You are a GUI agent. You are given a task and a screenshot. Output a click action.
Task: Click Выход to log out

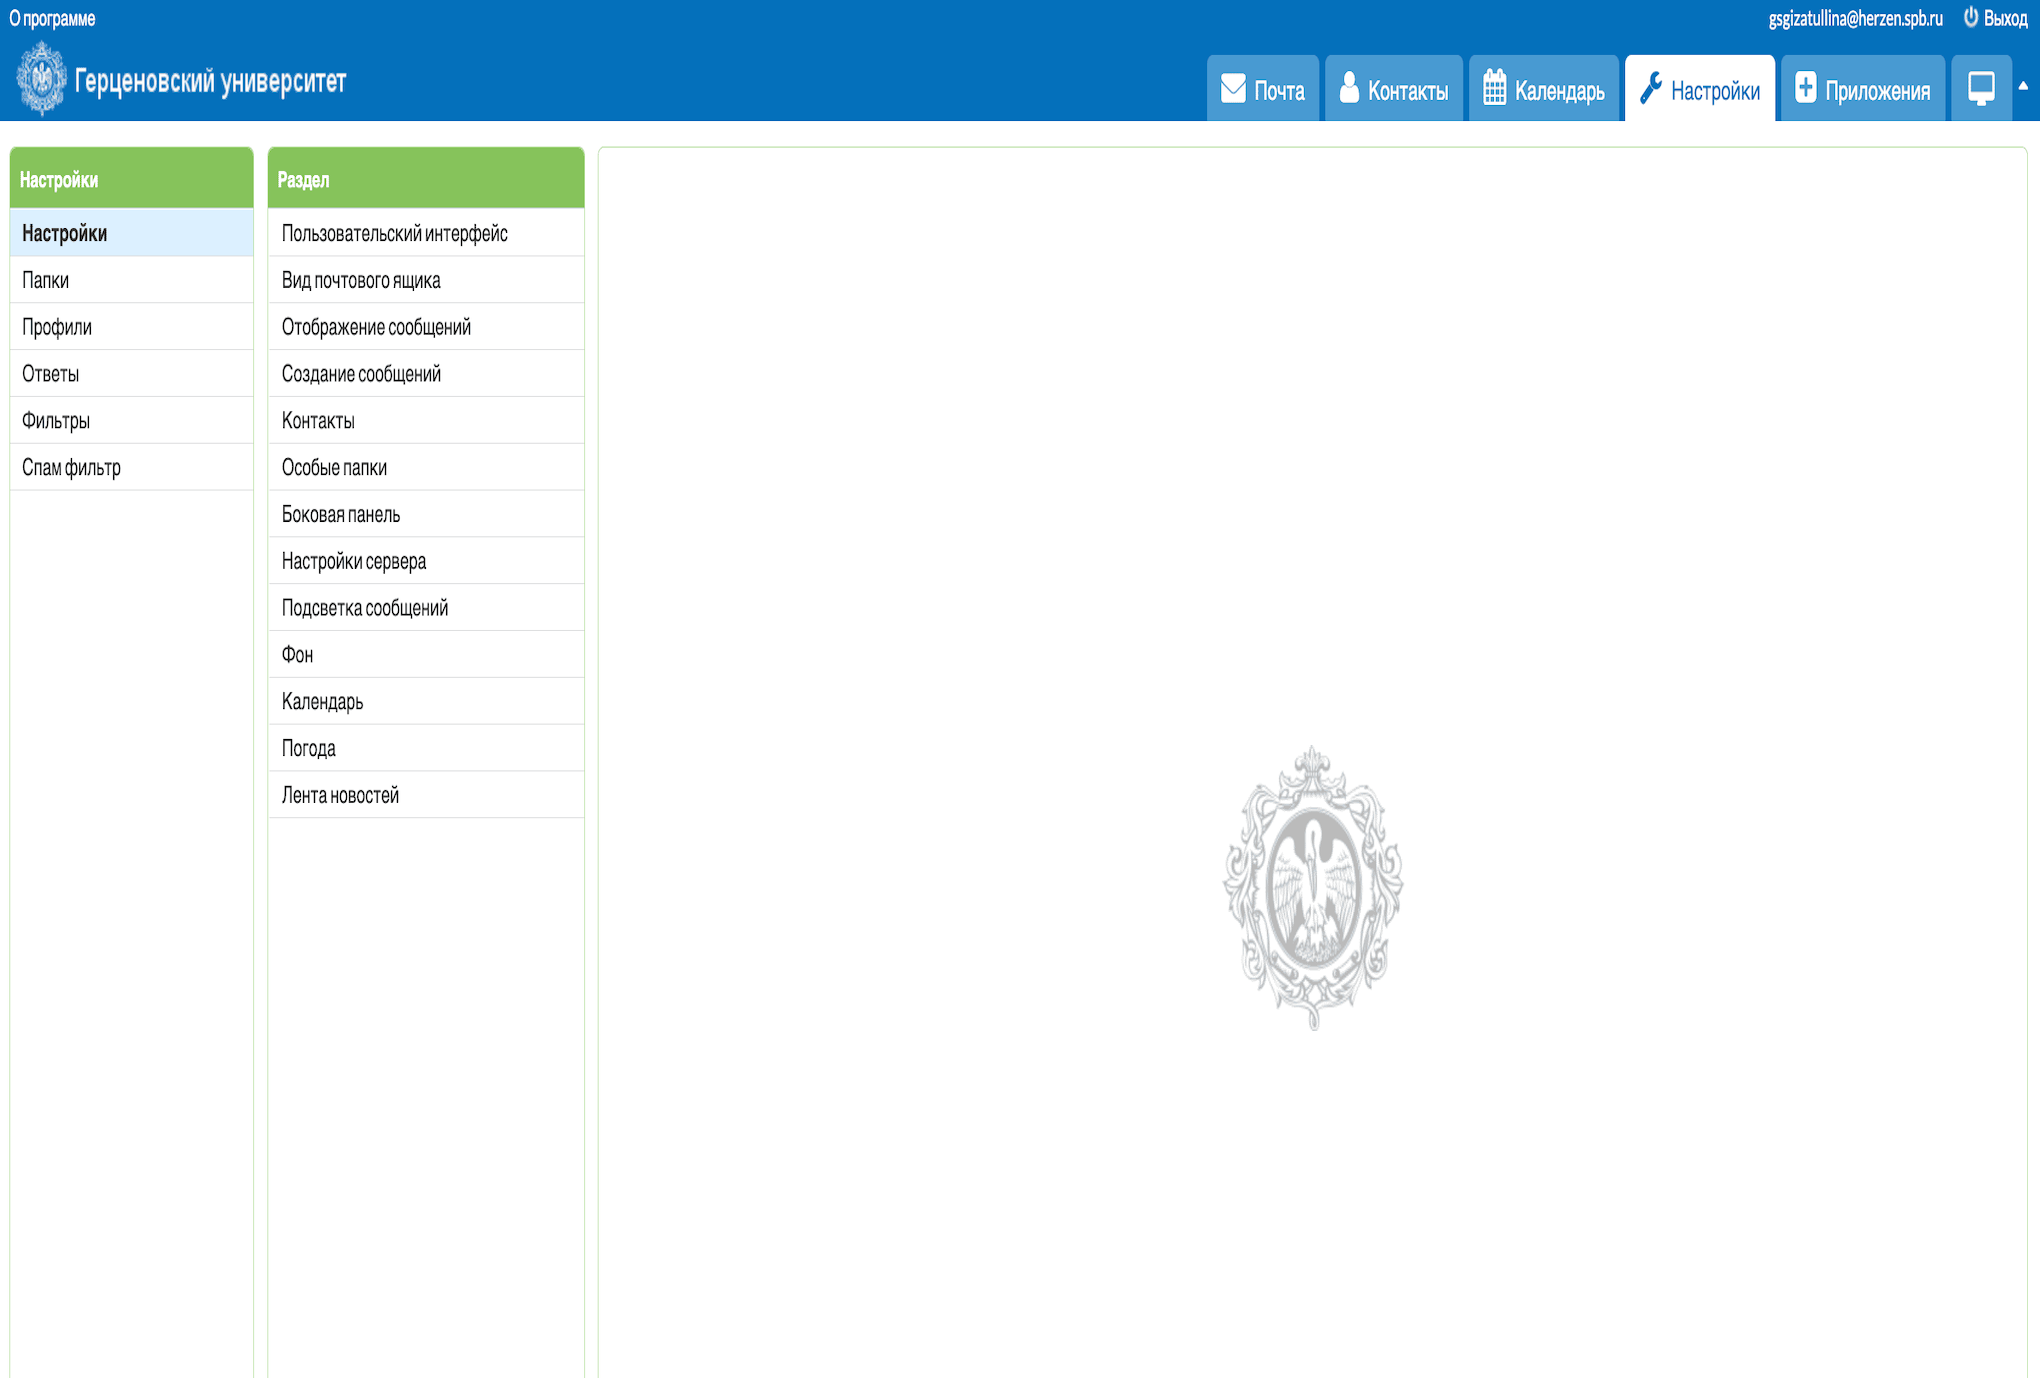tap(2005, 17)
